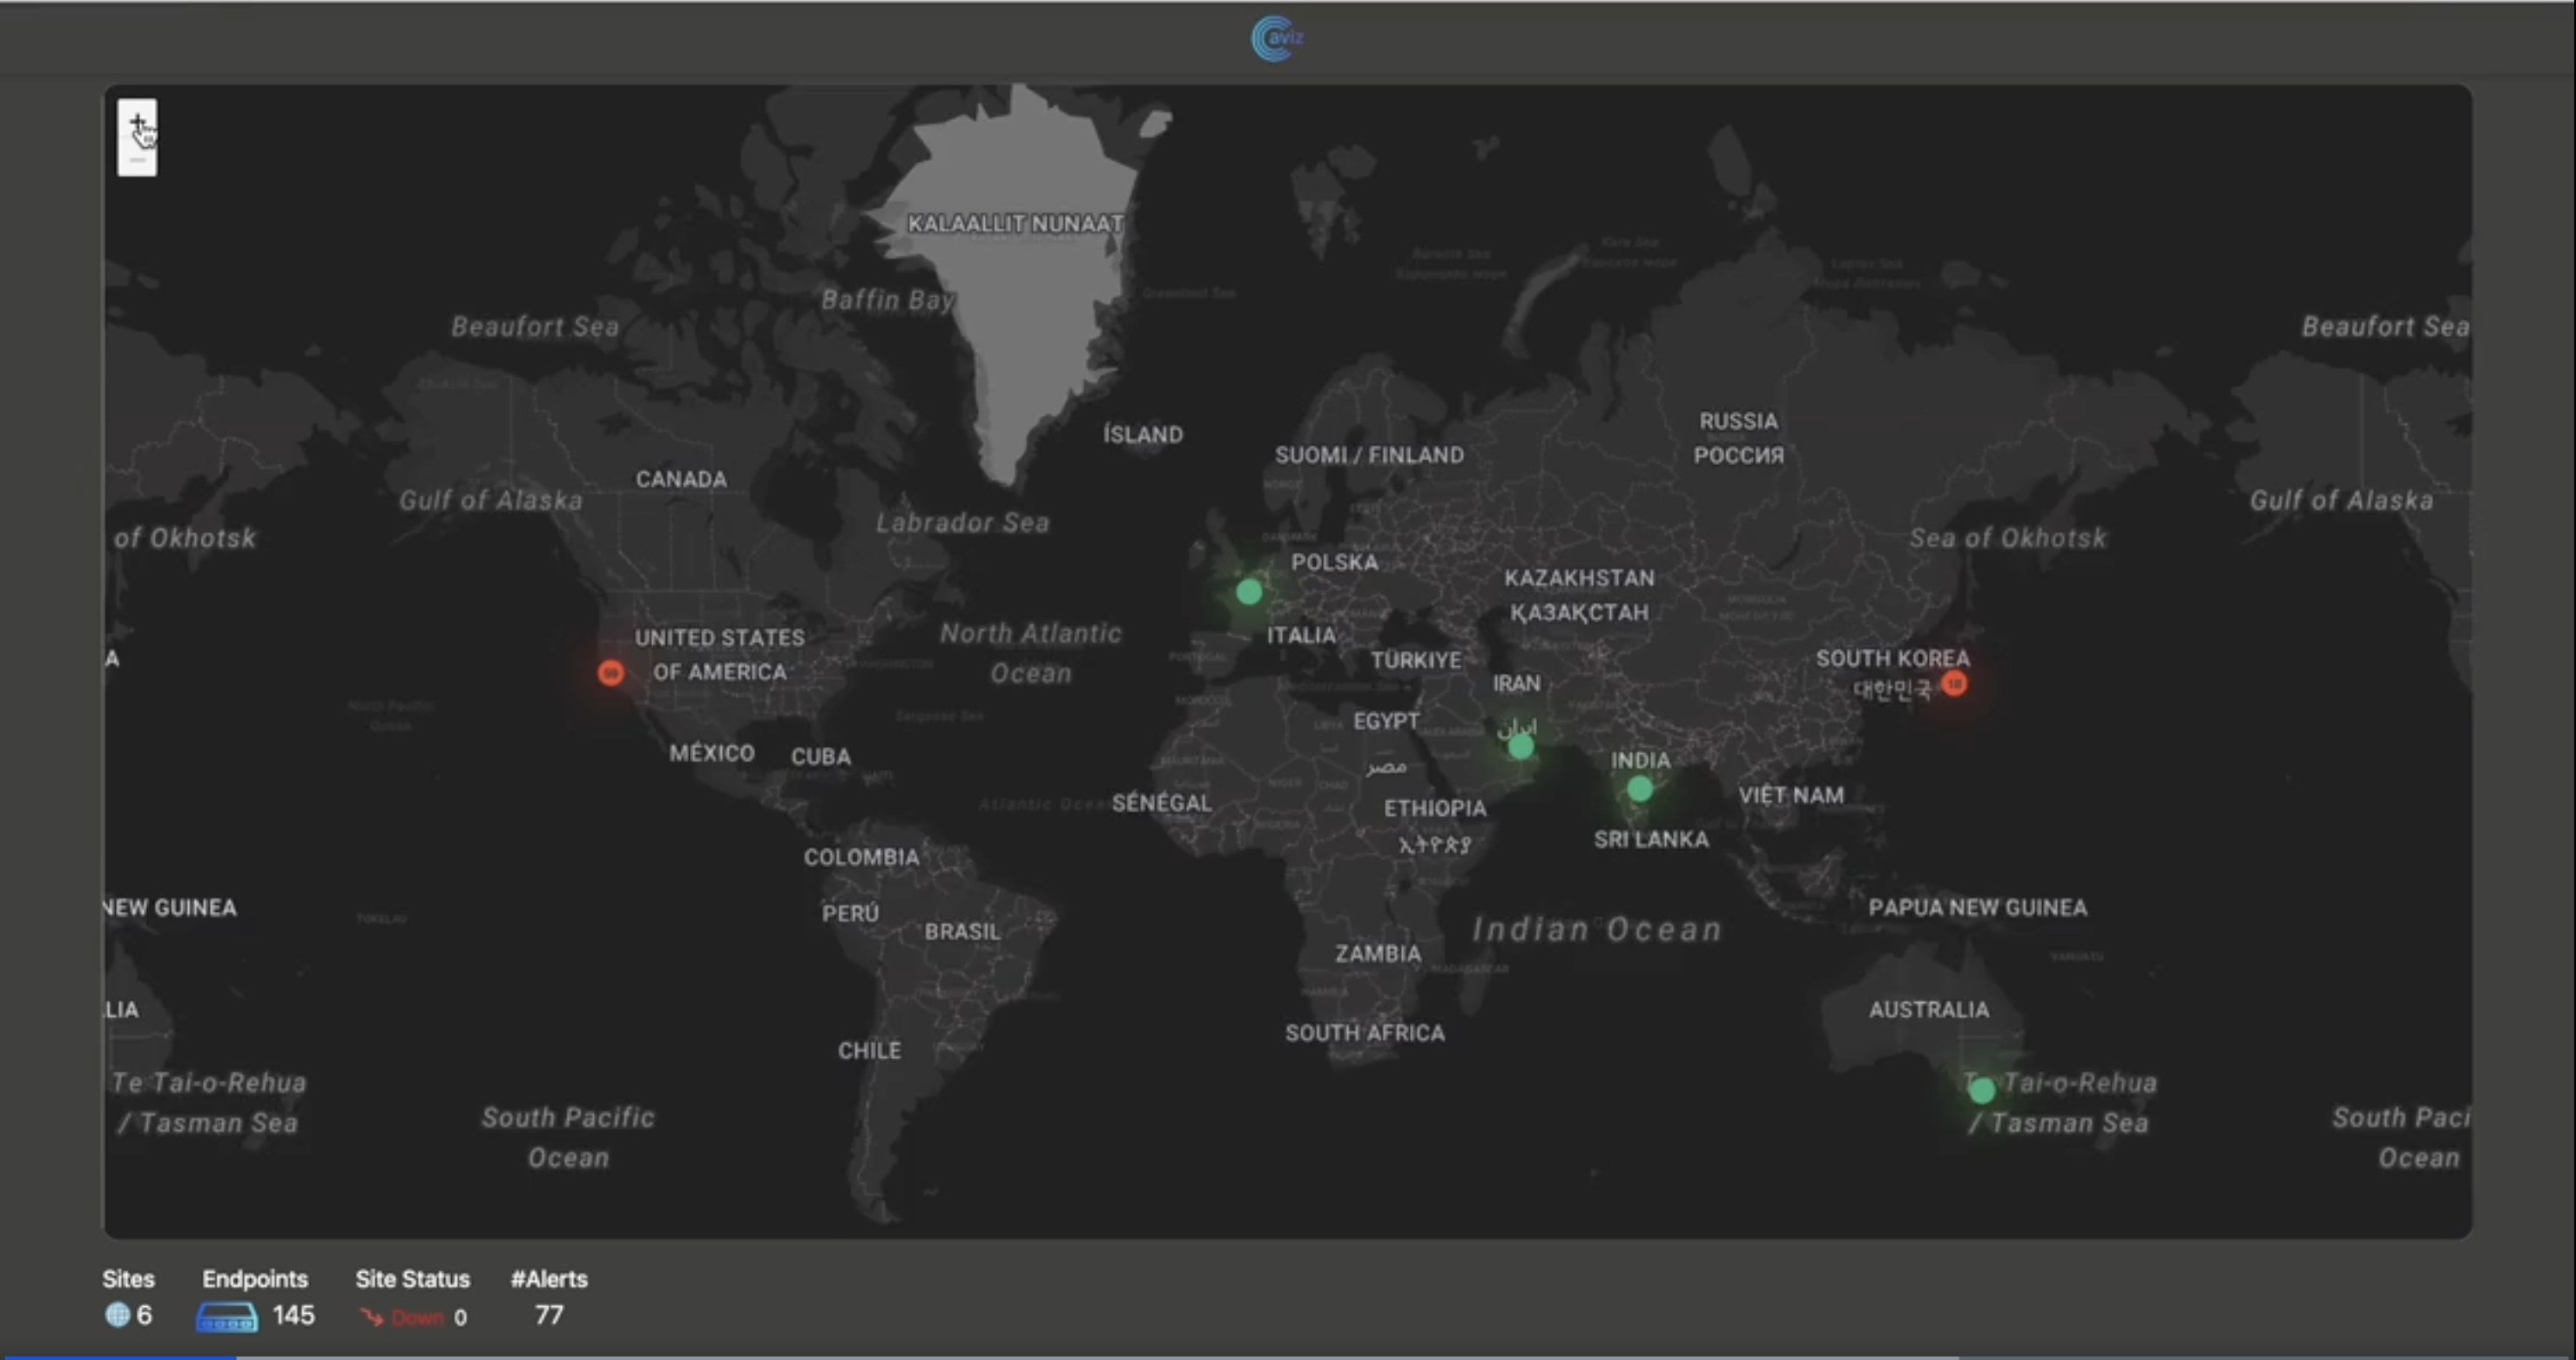Click the network switch icon under Endpoints

pyautogui.click(x=227, y=1317)
